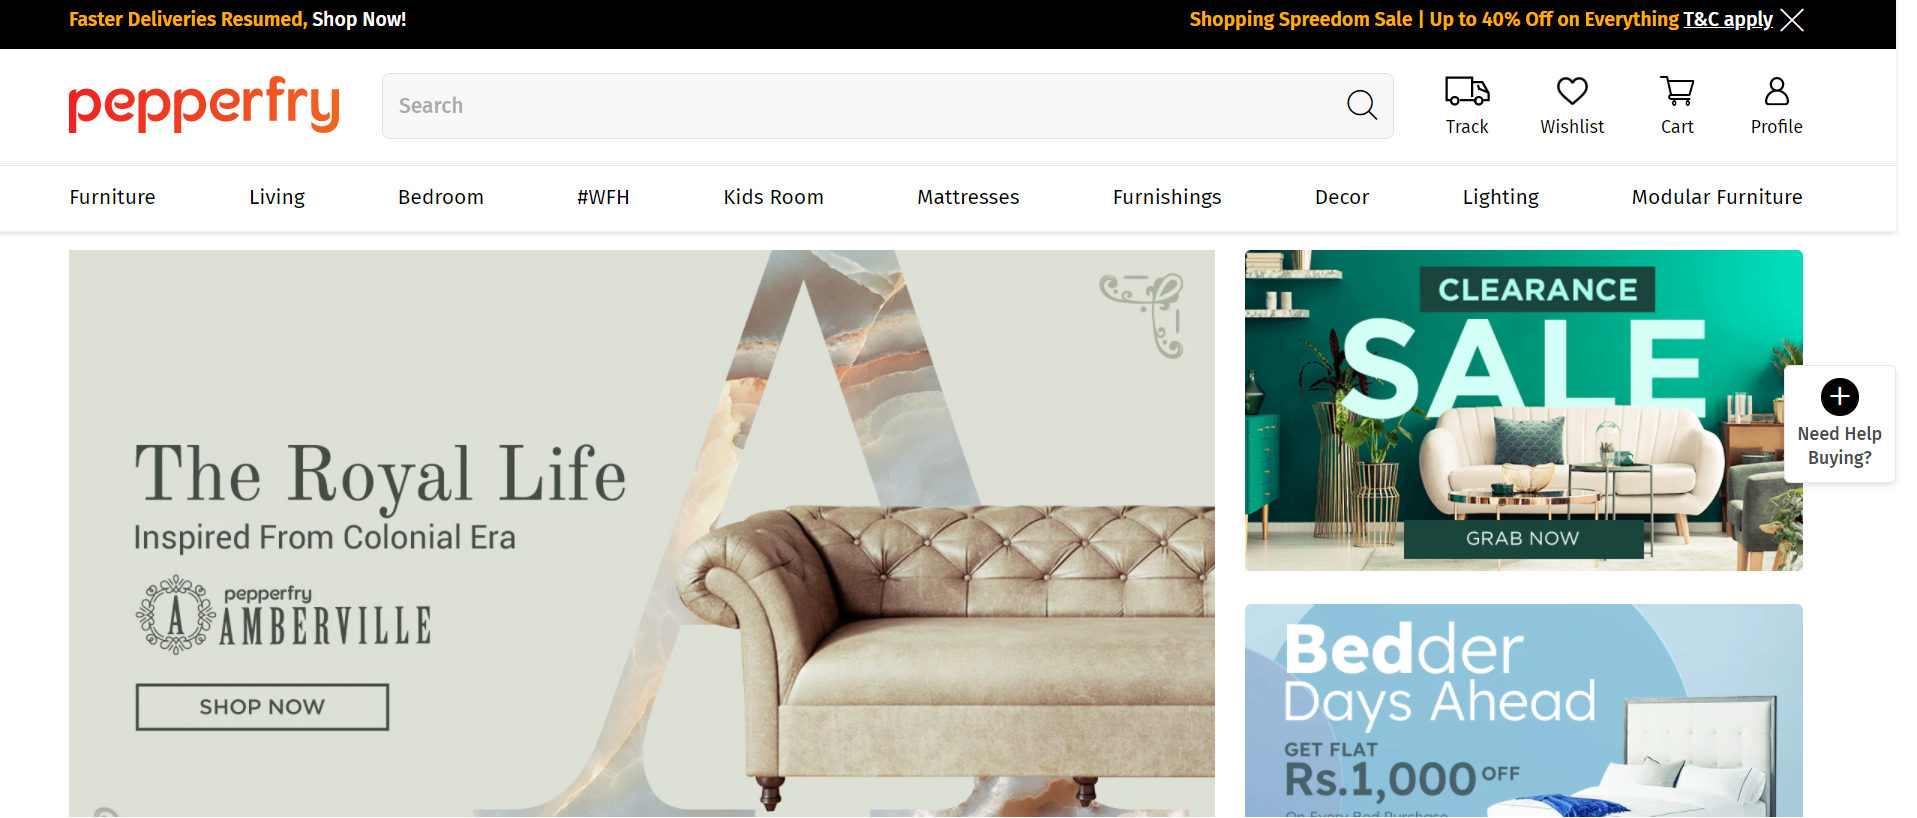Click the Need Help Buying plus icon
The width and height of the screenshot is (1917, 818).
click(x=1839, y=397)
